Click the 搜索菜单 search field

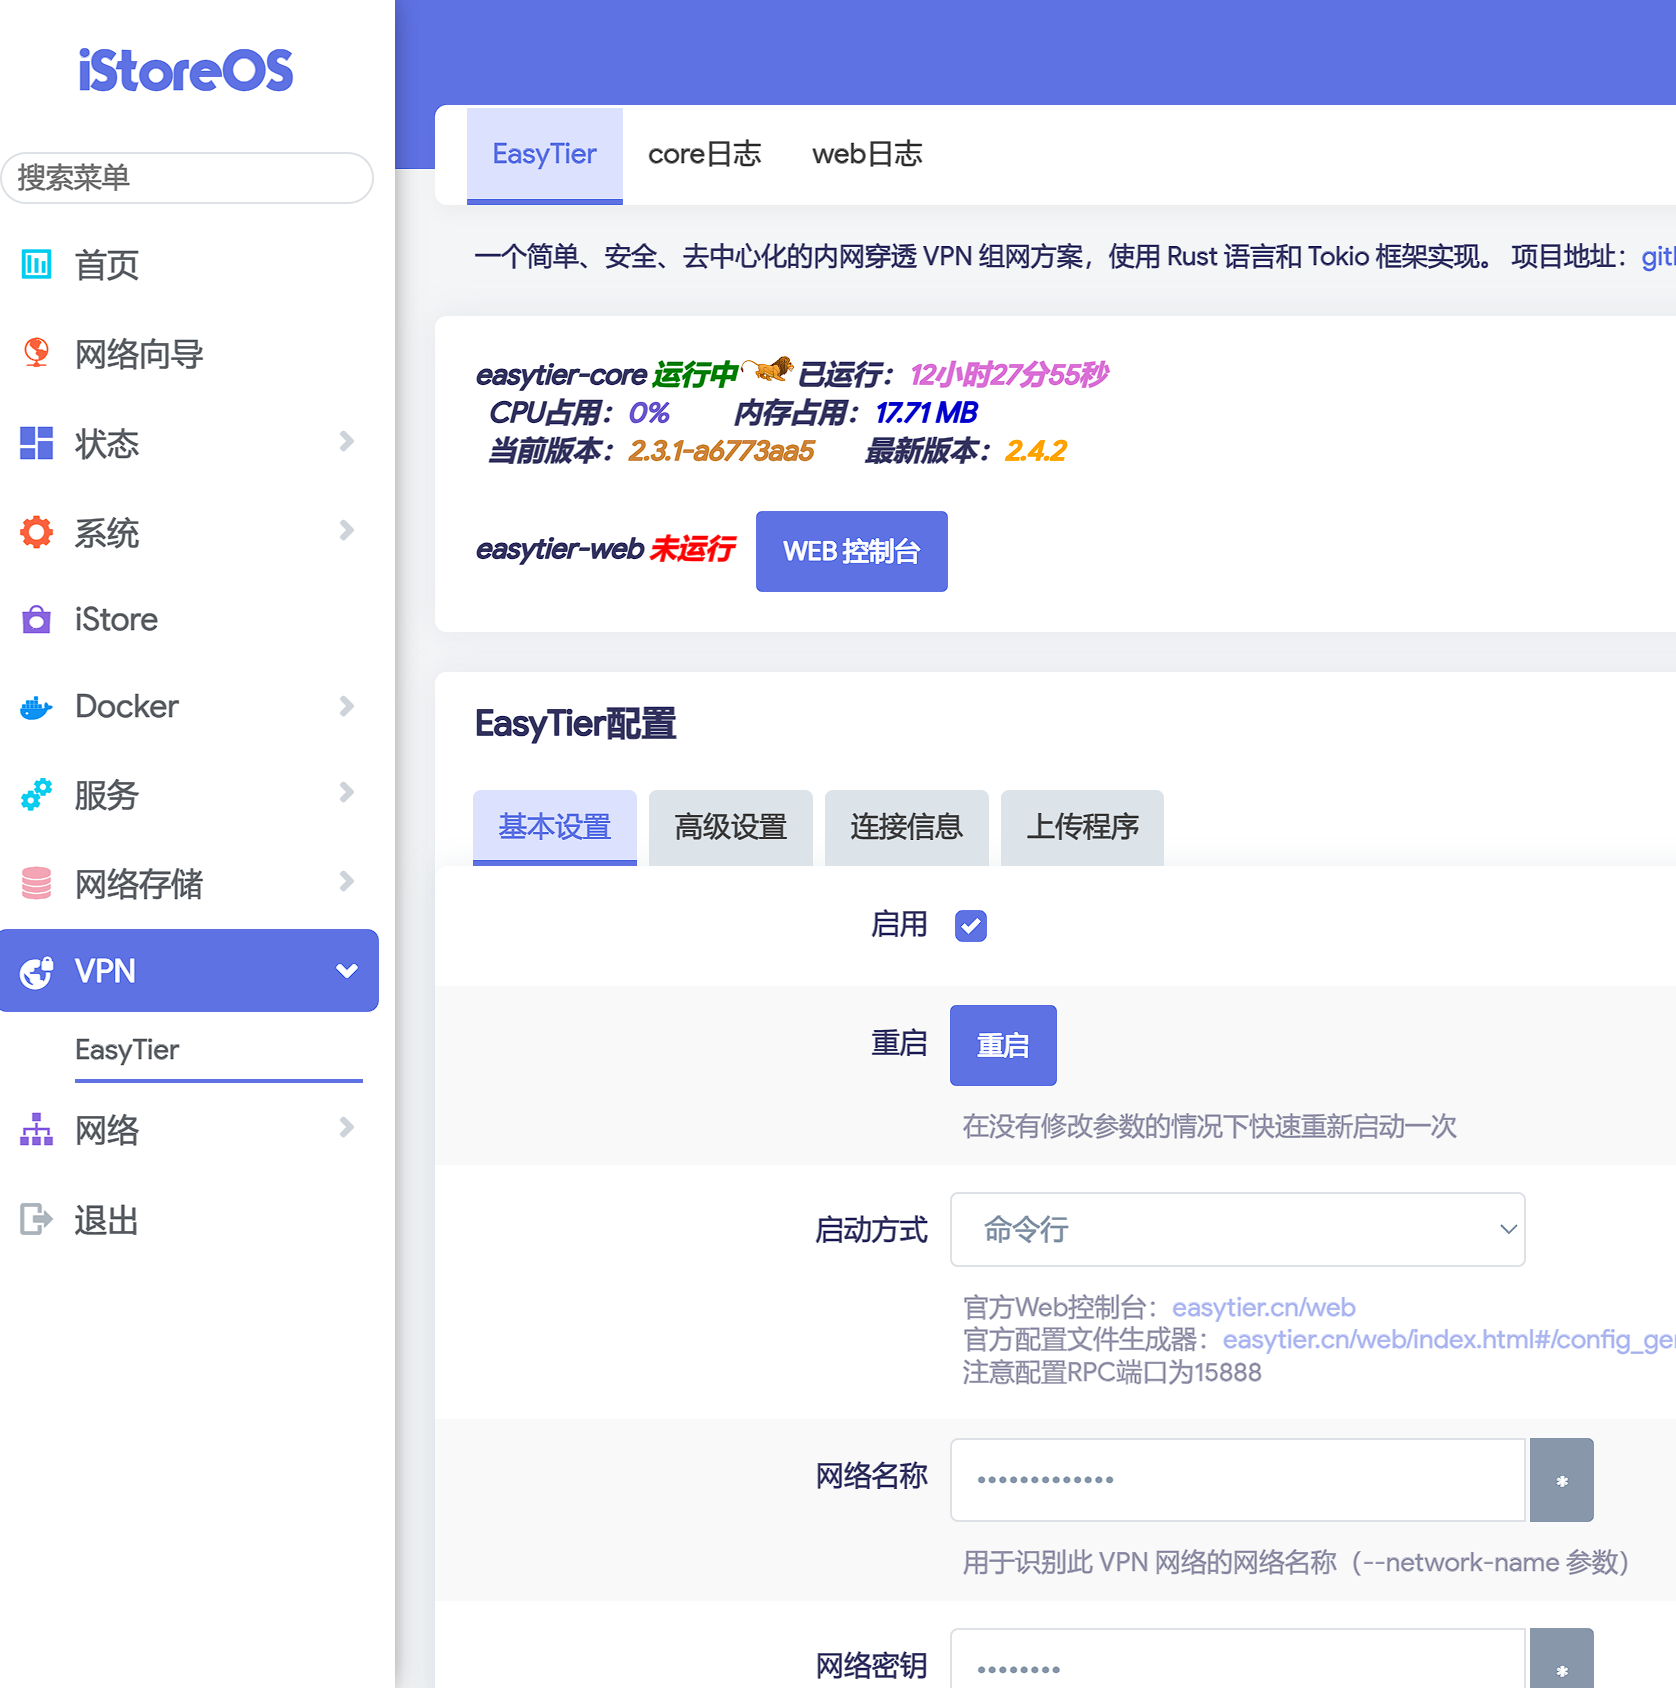click(x=187, y=178)
